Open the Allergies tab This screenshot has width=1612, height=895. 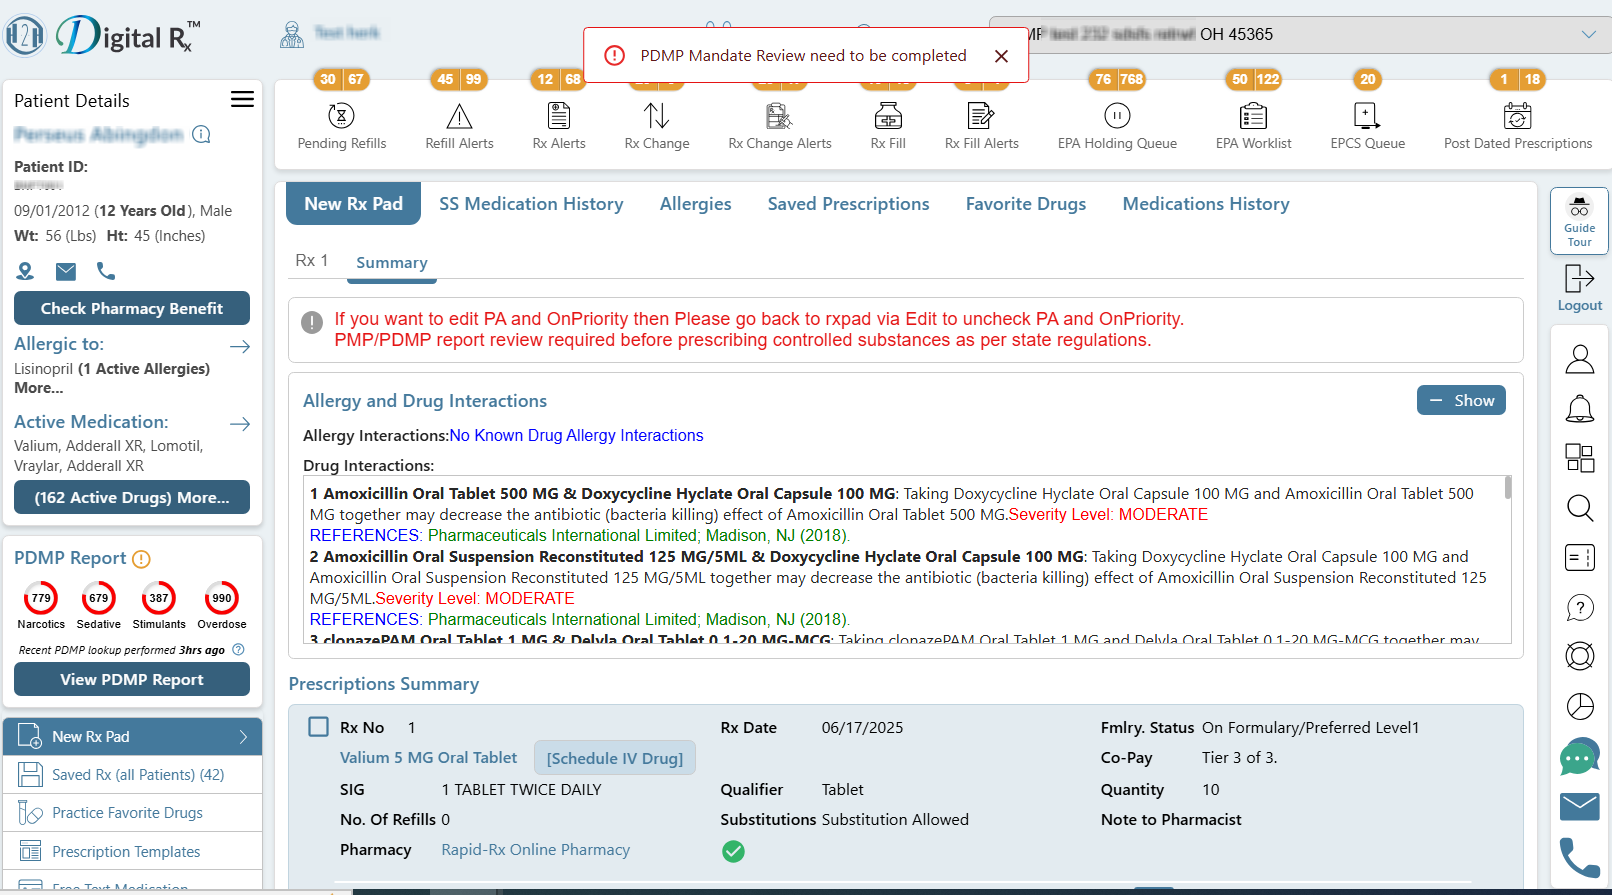click(696, 204)
